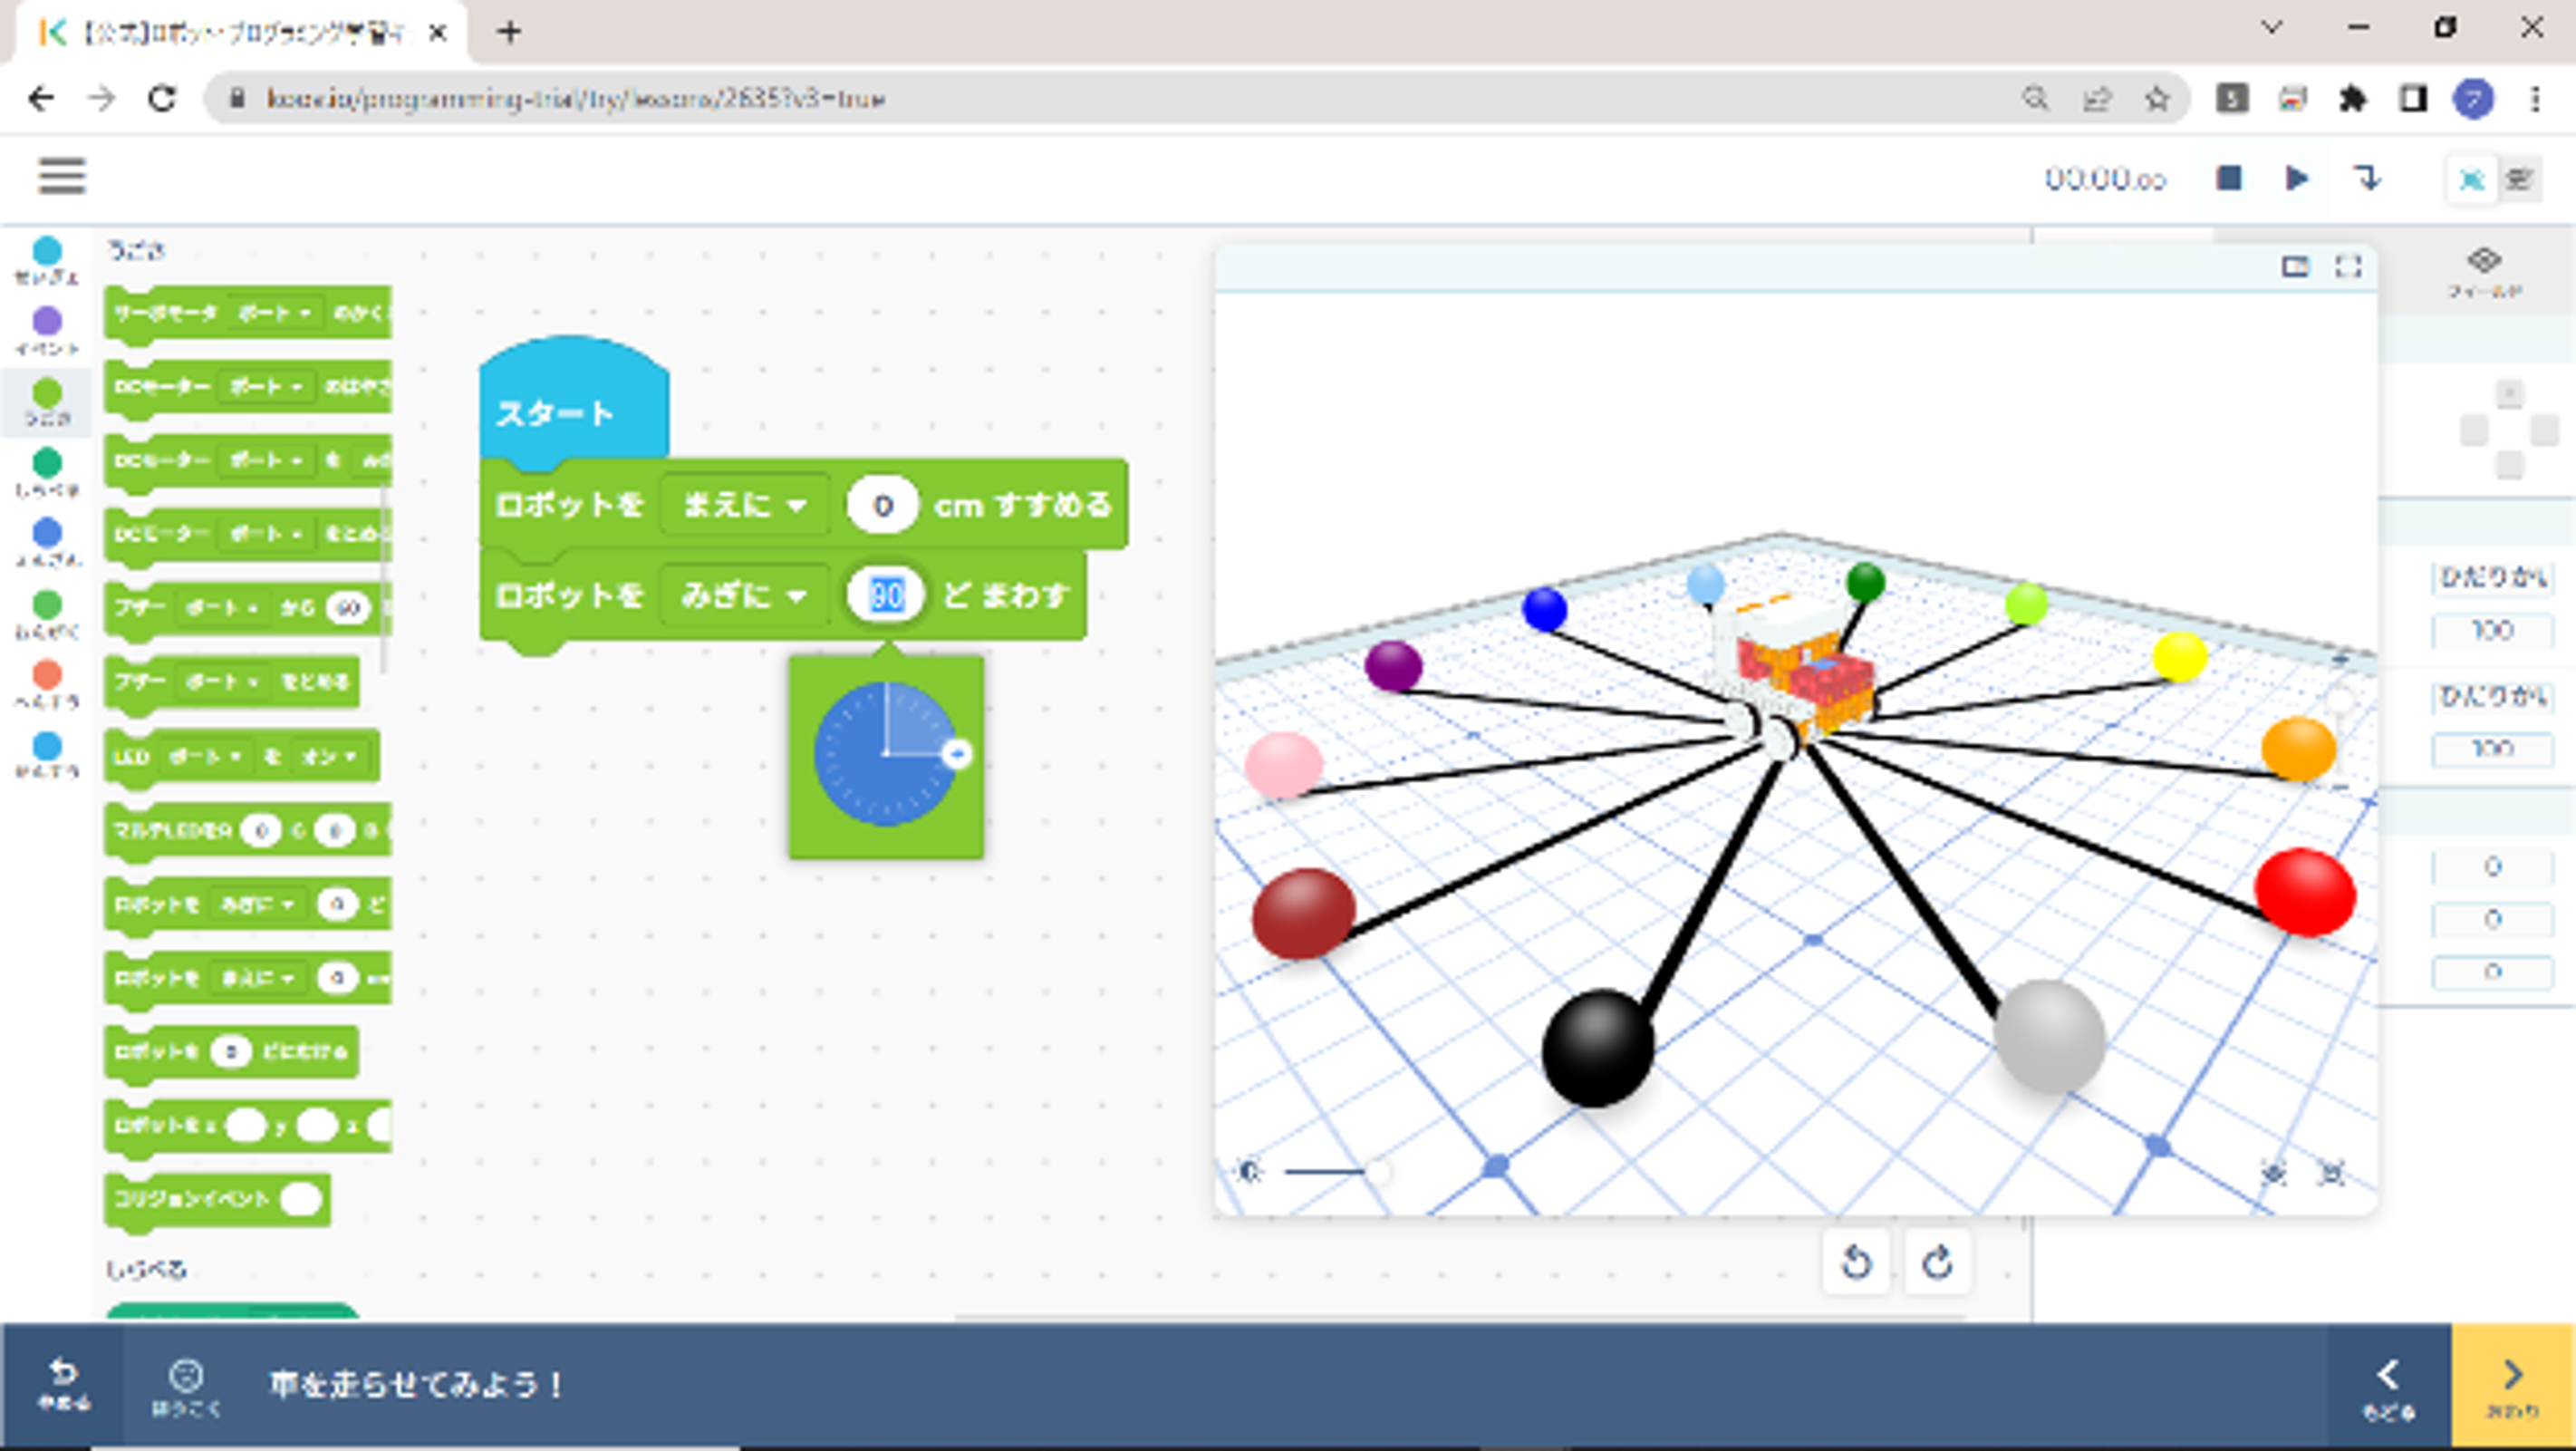Click the cm distance input in the forward block
The height and width of the screenshot is (1451, 2576).
(882, 505)
